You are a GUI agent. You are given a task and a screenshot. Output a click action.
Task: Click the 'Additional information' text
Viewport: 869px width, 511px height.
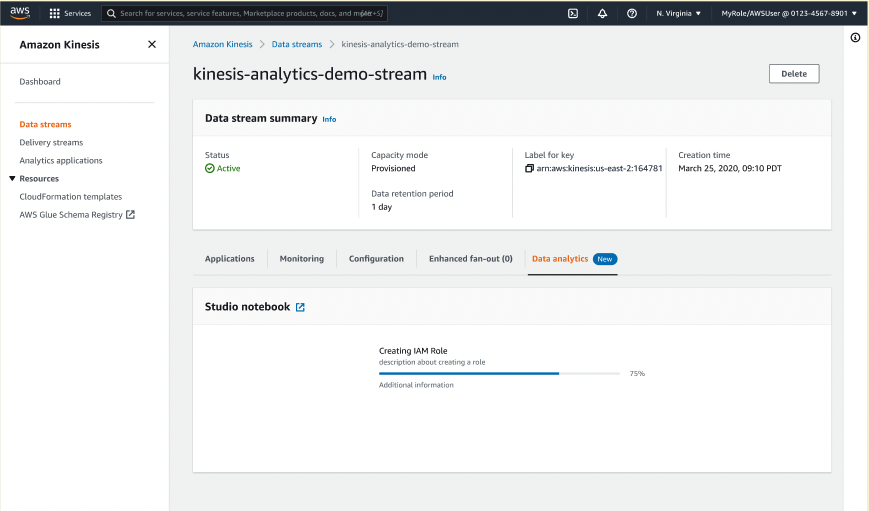(x=416, y=385)
